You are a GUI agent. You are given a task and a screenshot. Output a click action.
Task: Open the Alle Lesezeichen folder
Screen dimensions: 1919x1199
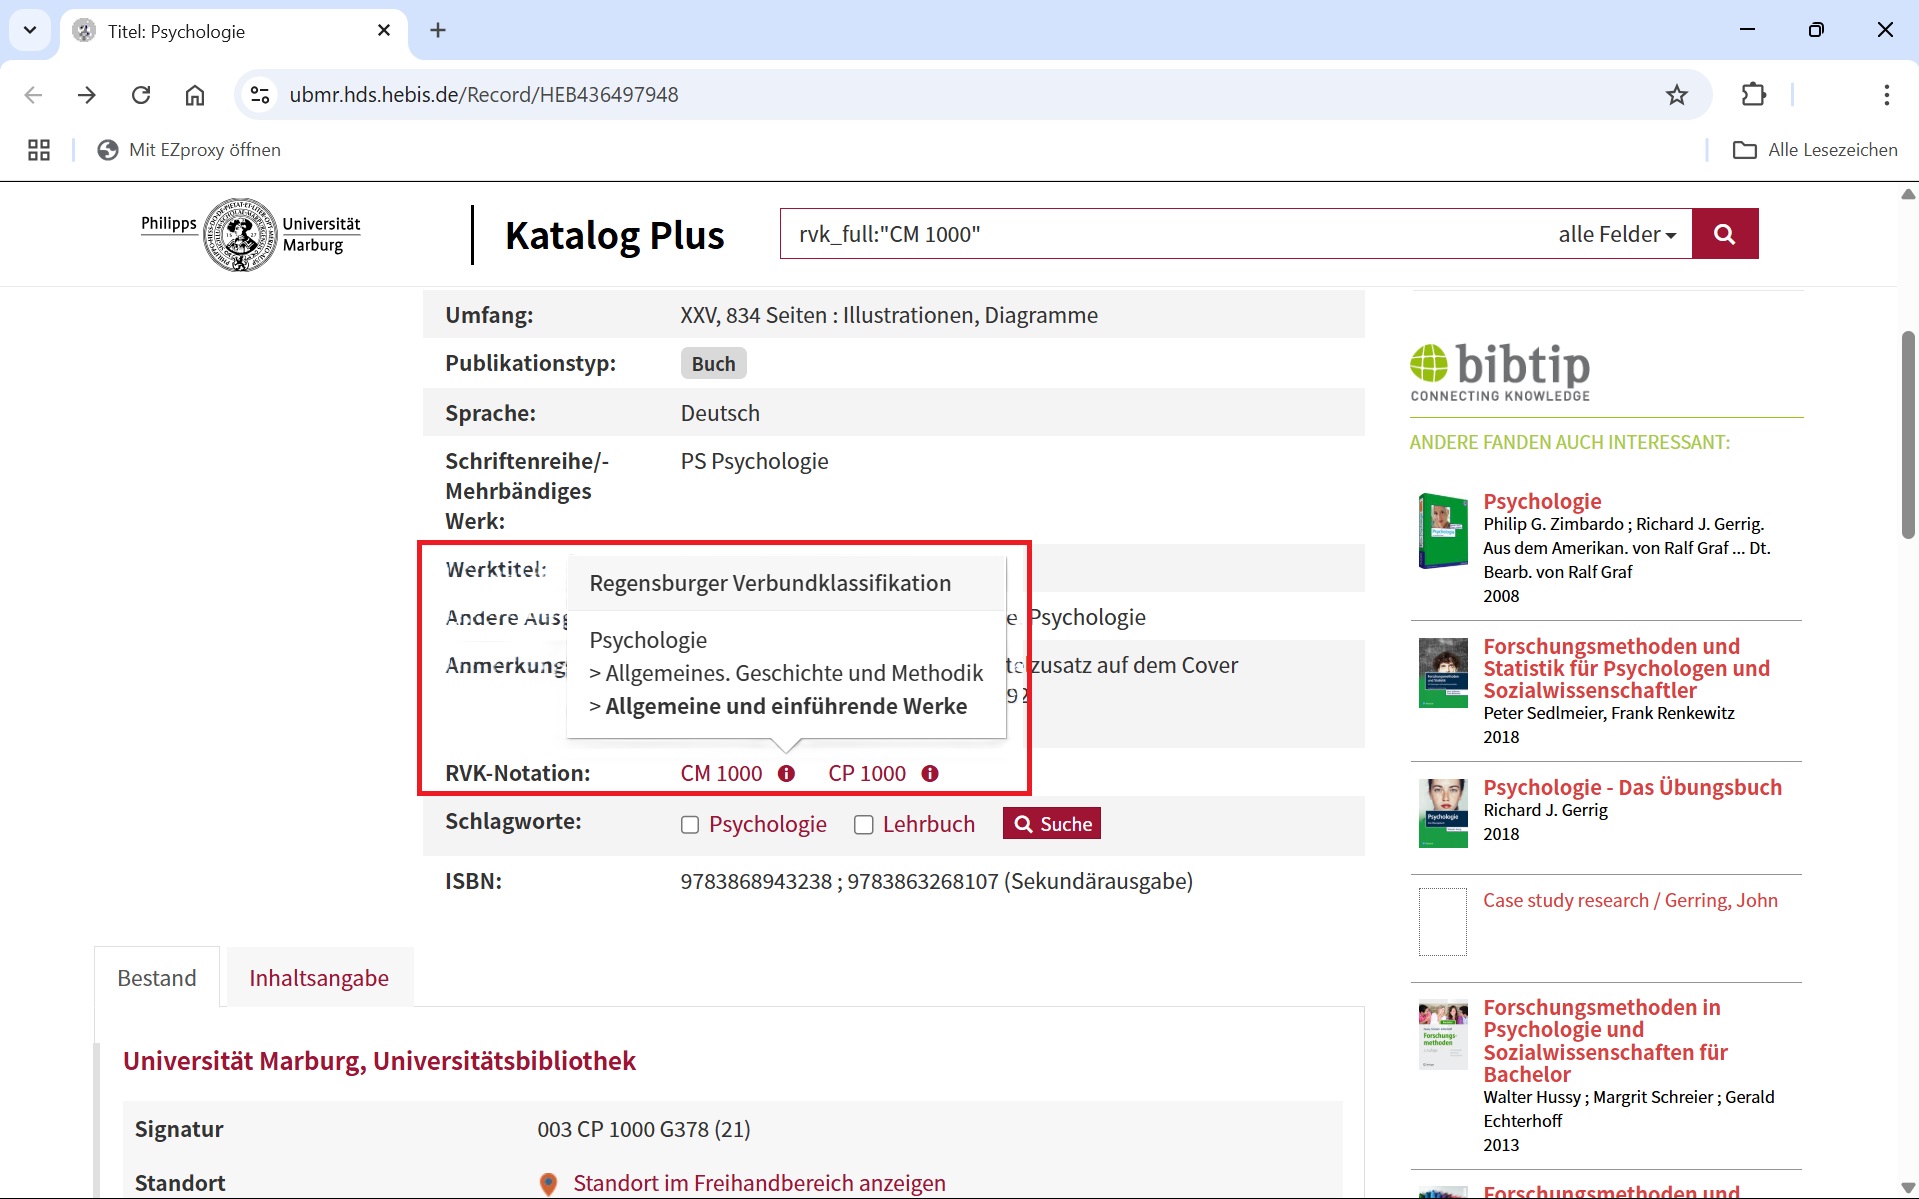tap(1815, 150)
